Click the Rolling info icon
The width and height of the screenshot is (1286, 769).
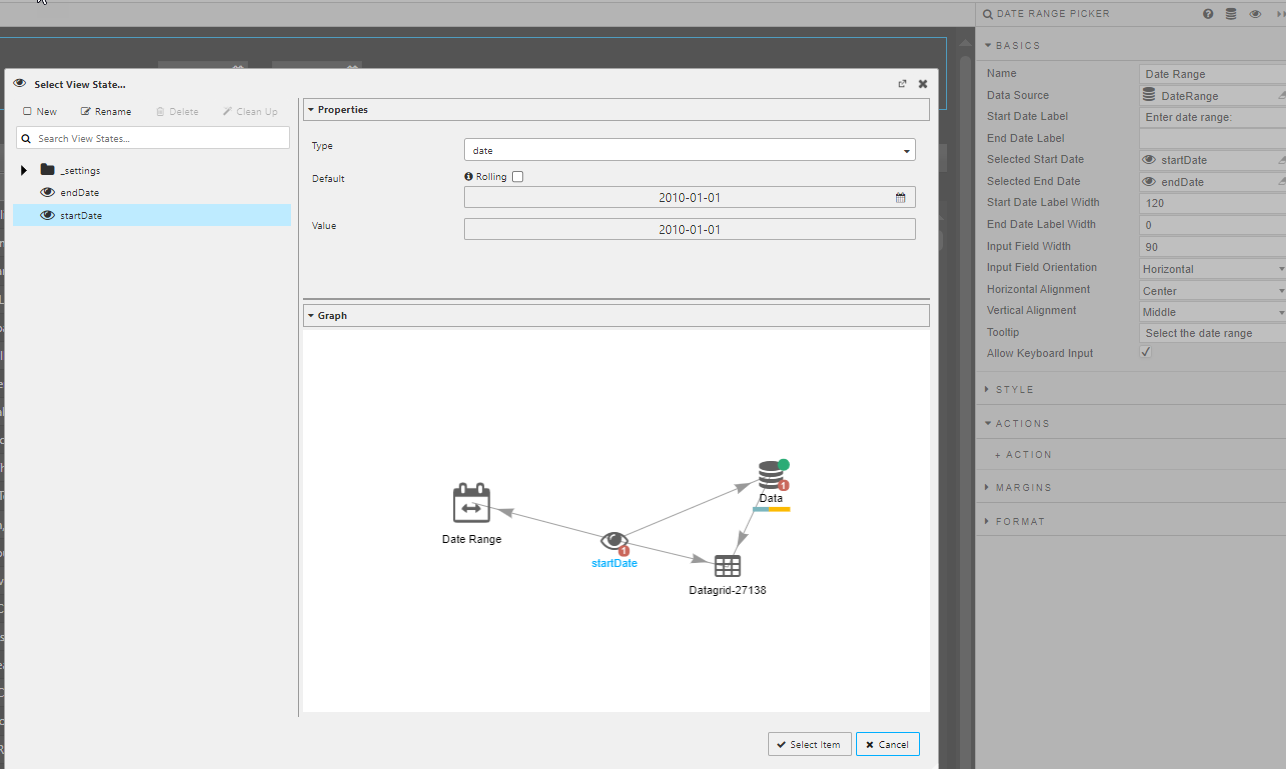coord(469,177)
